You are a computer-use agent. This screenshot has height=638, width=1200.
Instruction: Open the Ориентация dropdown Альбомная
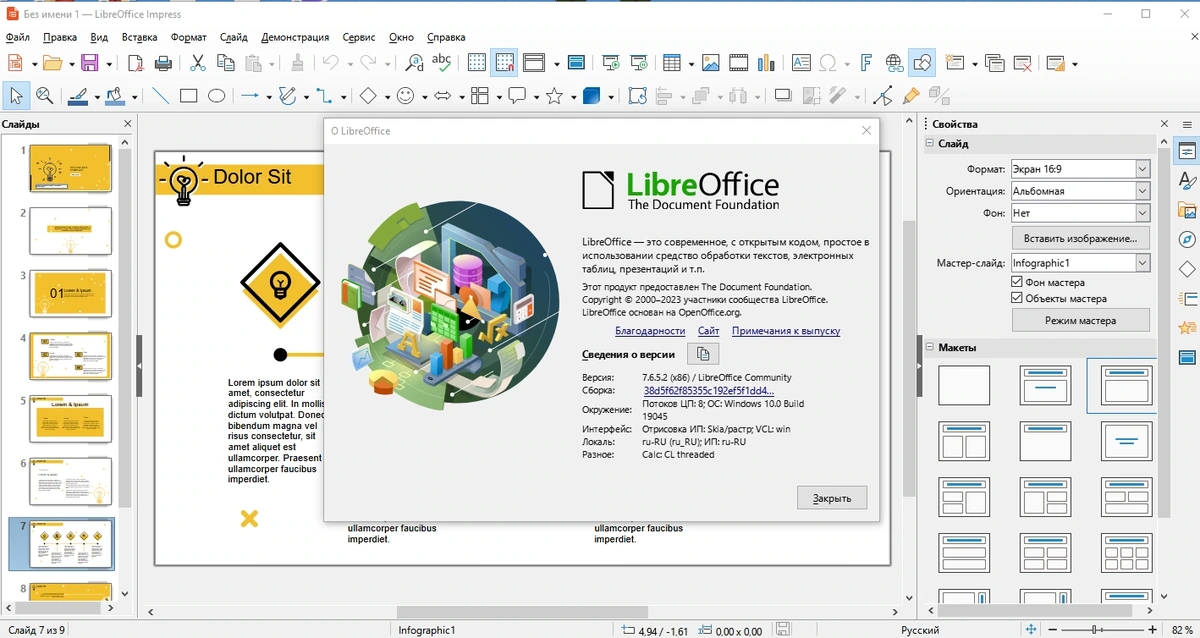1080,191
